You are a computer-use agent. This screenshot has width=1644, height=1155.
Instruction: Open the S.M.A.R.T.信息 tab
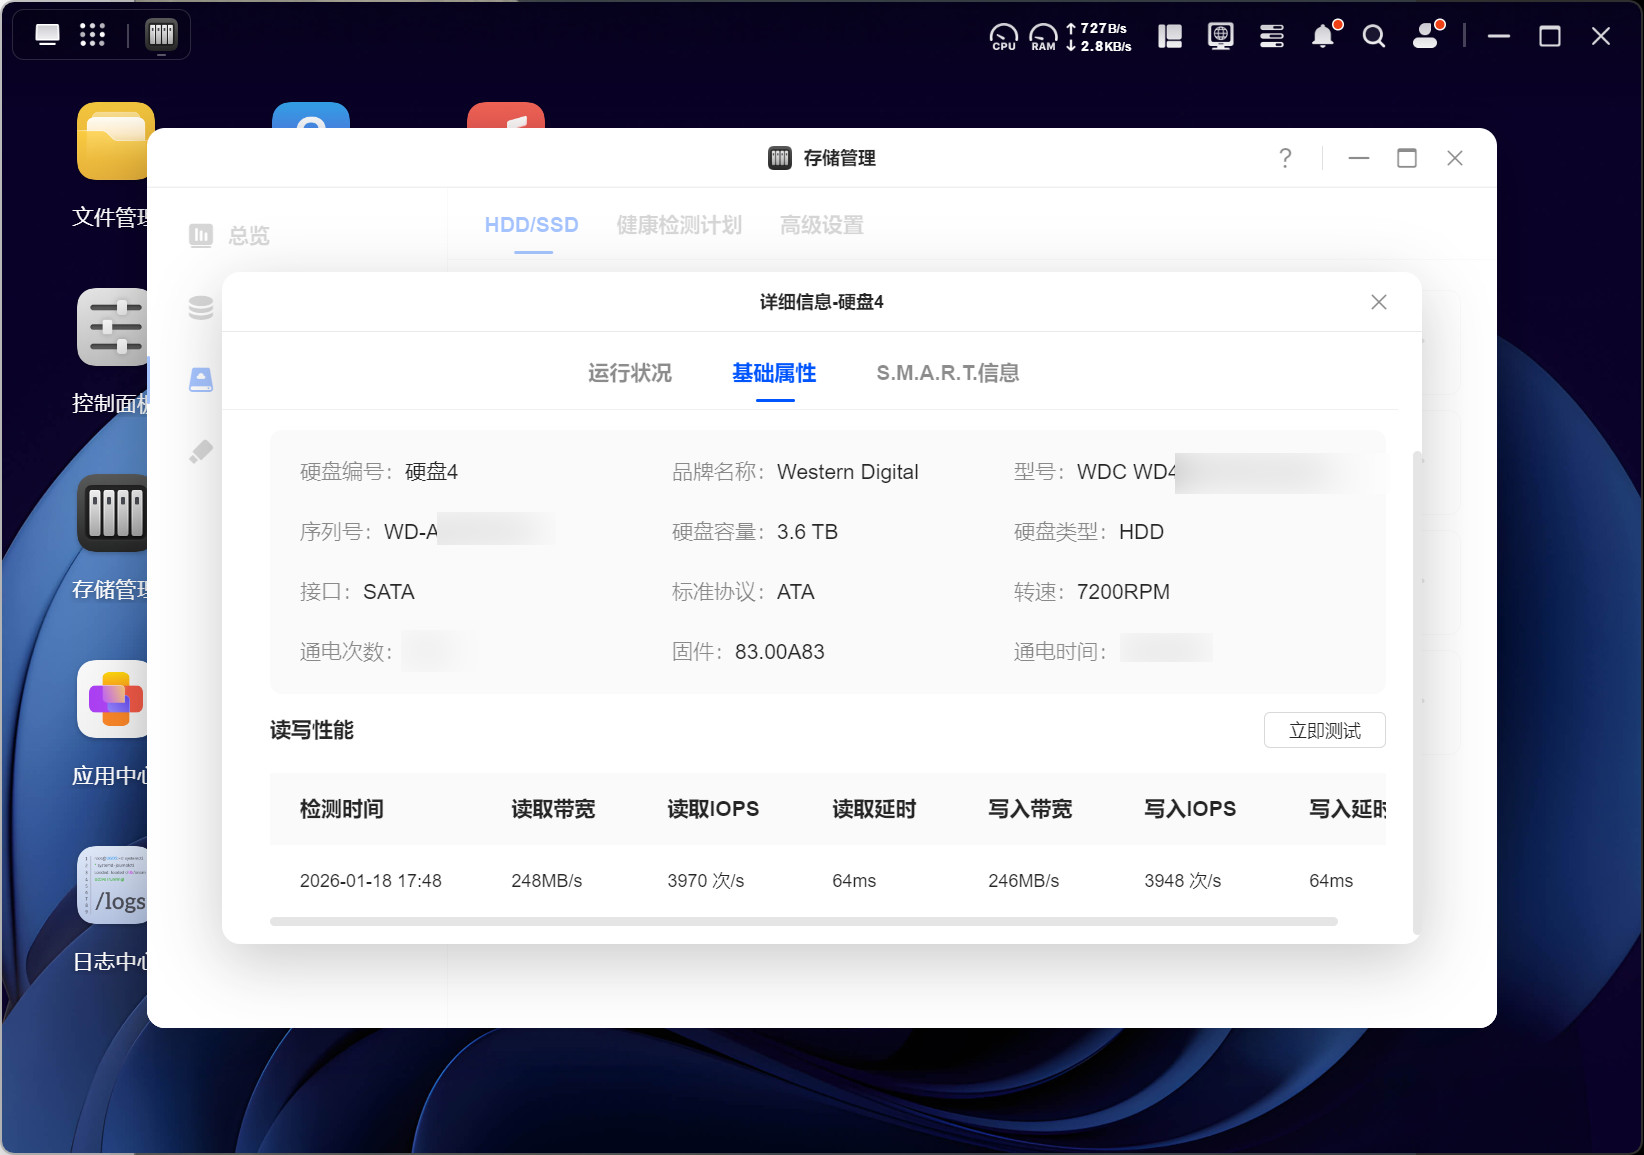point(948,373)
